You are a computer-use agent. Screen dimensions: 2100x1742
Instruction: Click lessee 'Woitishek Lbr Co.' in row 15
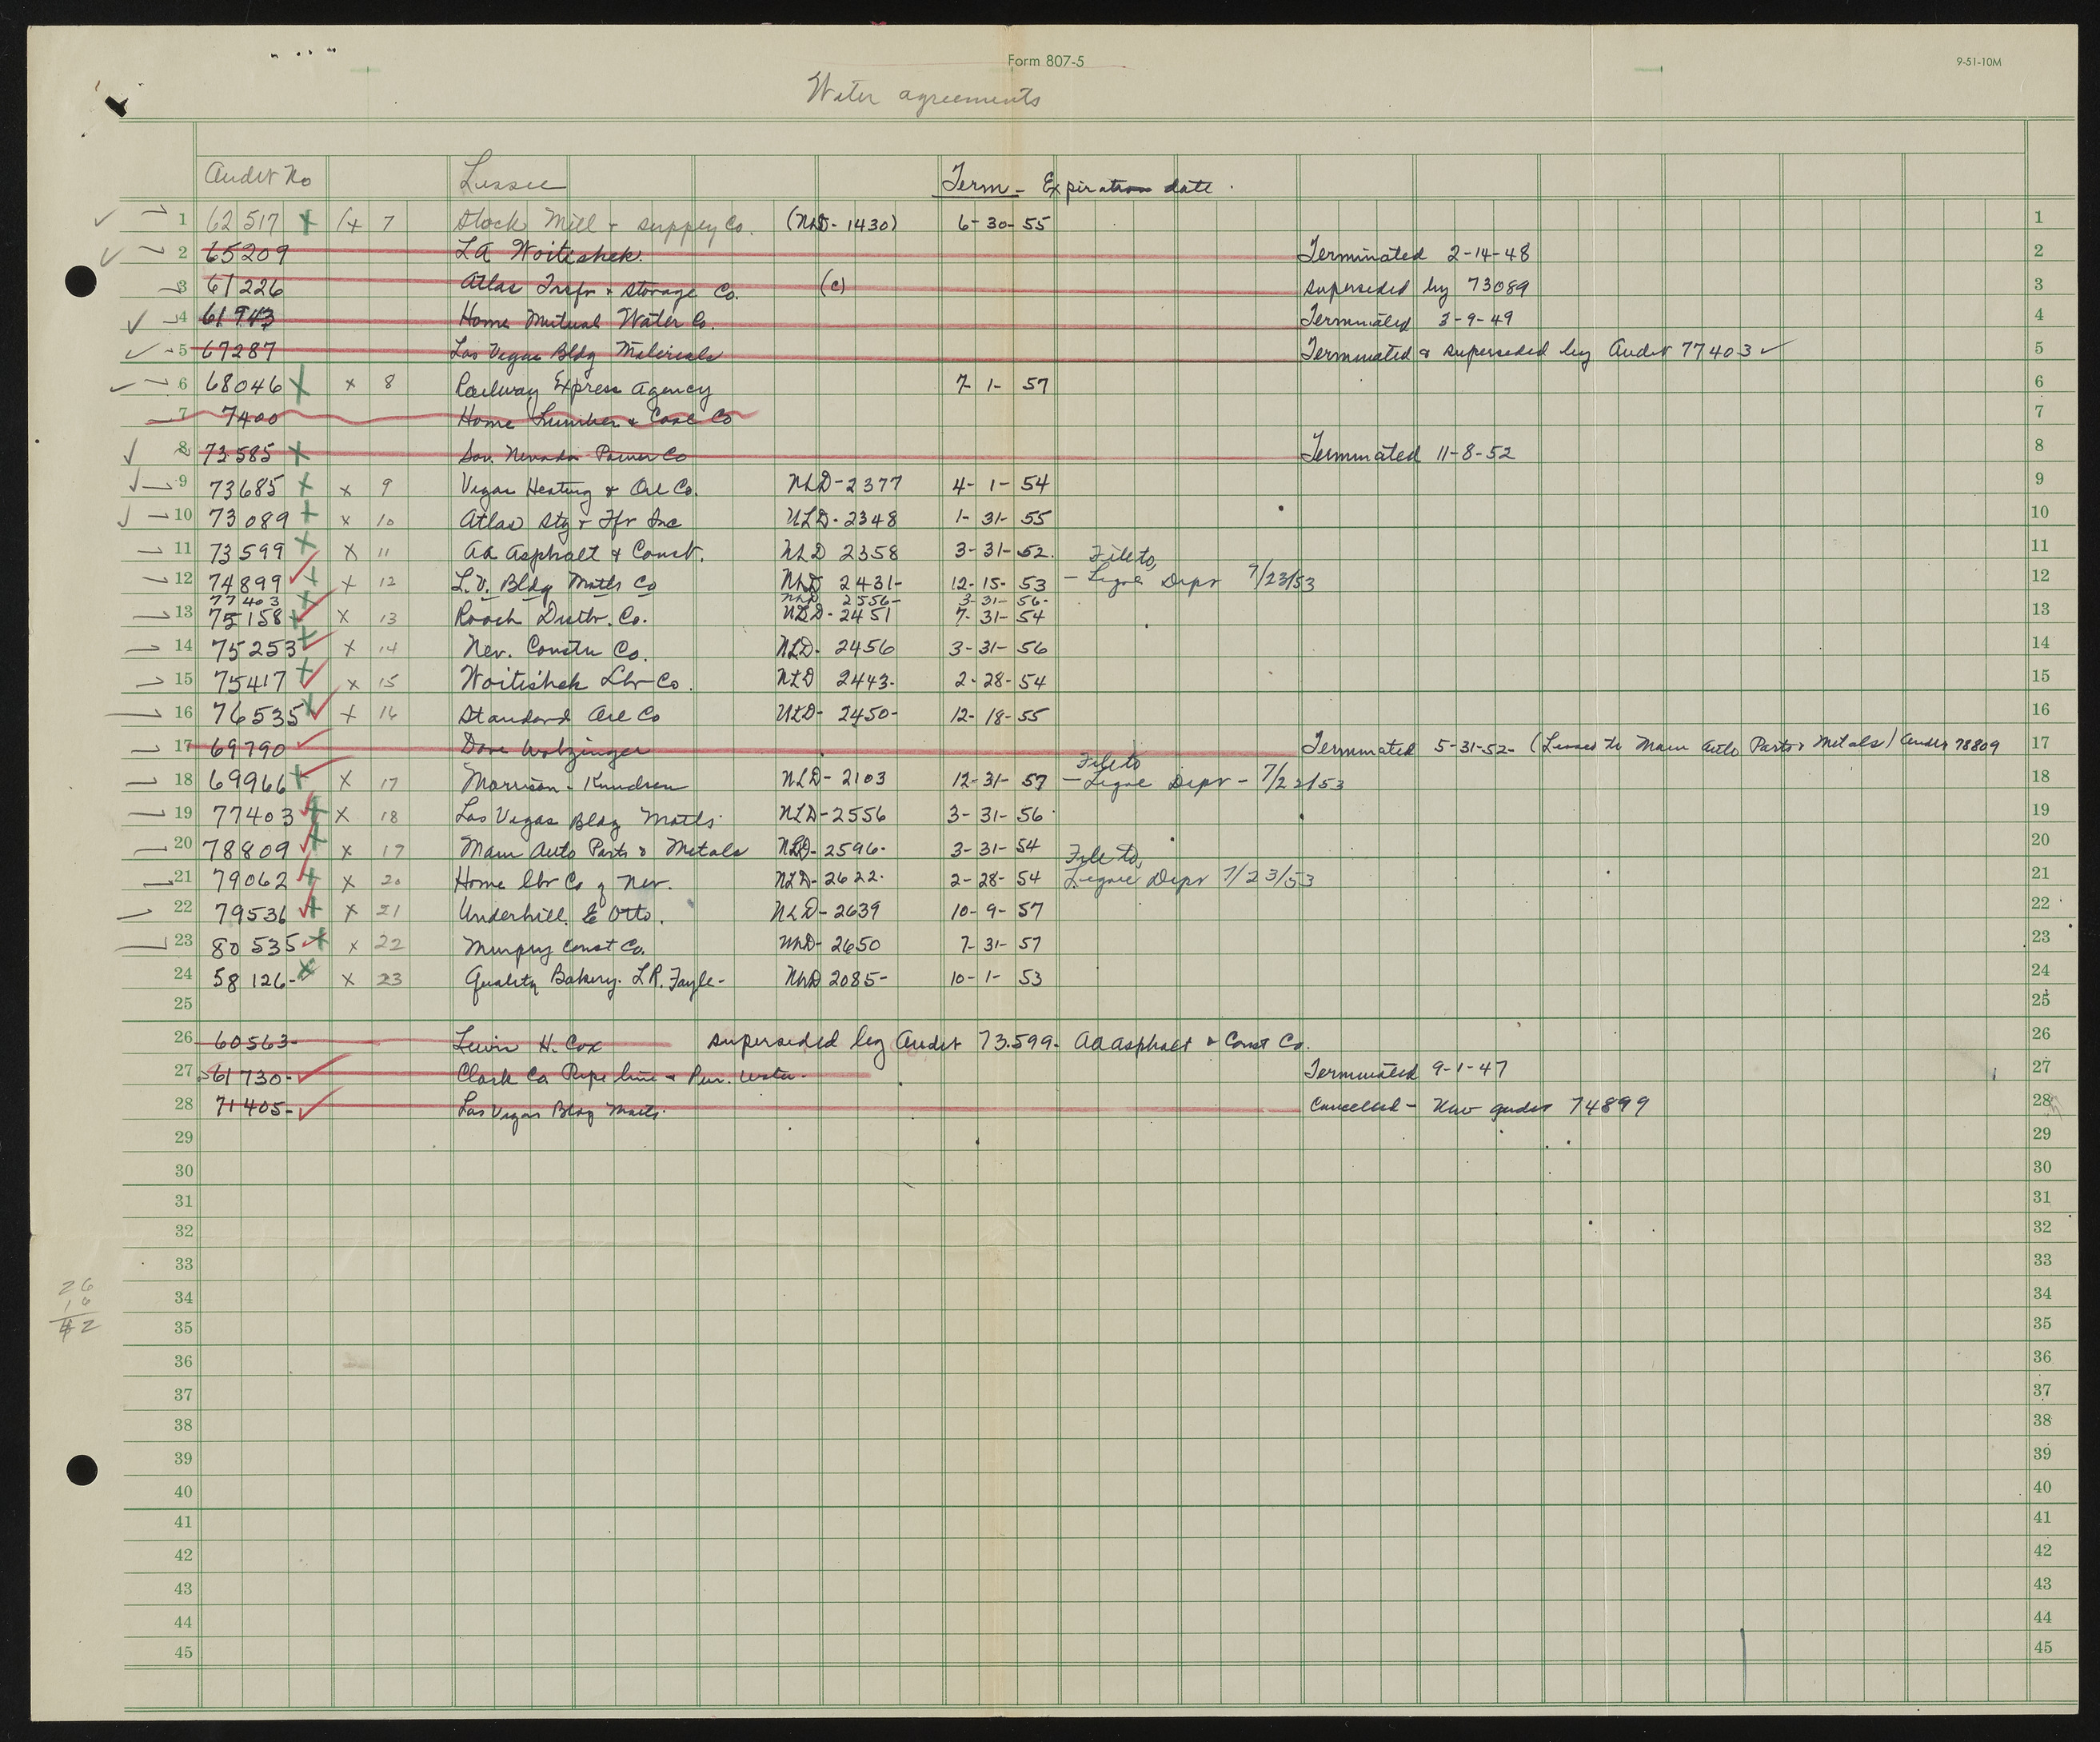(575, 682)
